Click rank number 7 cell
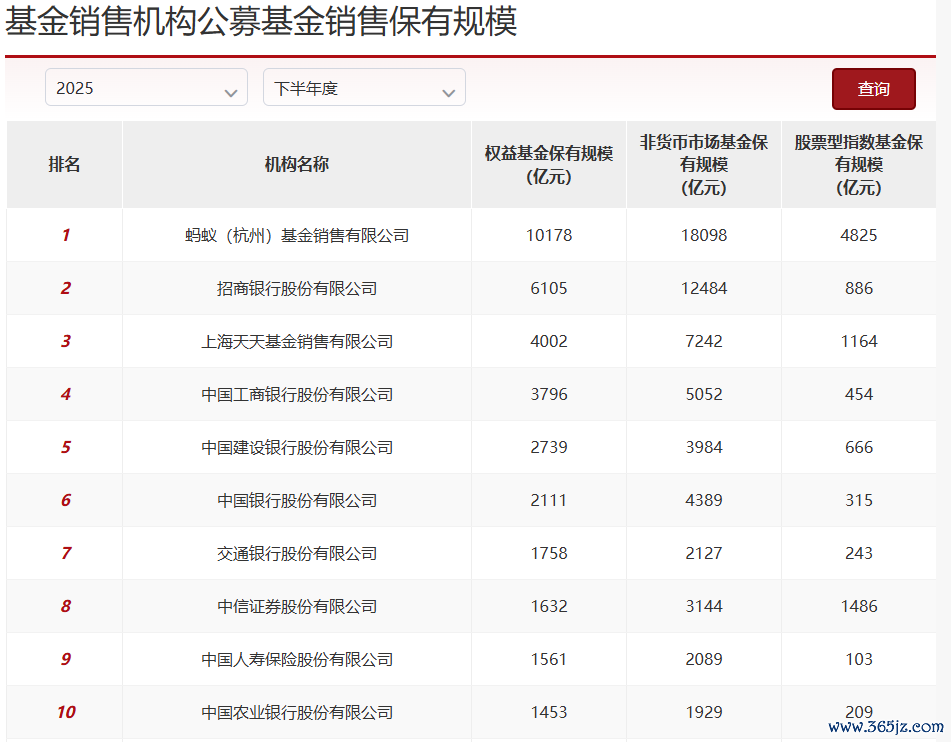This screenshot has width=951, height=742. click(66, 553)
